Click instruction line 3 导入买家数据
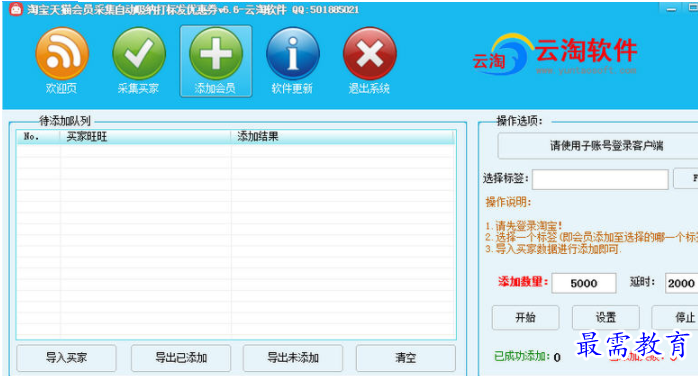 (x=553, y=249)
